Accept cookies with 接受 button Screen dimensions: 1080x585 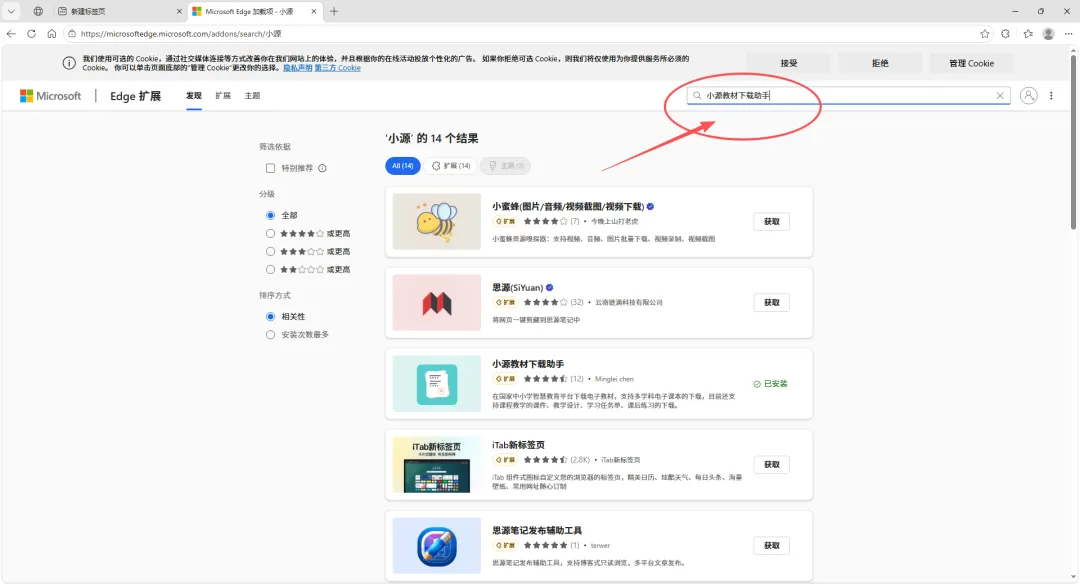[789, 63]
